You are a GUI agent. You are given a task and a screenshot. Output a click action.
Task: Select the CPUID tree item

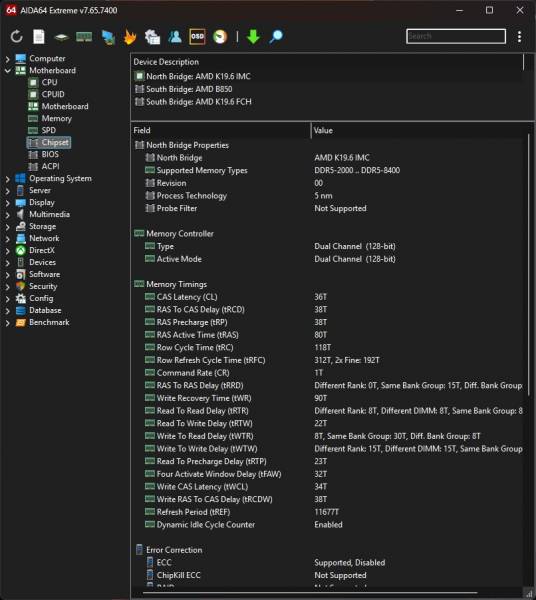(46, 95)
